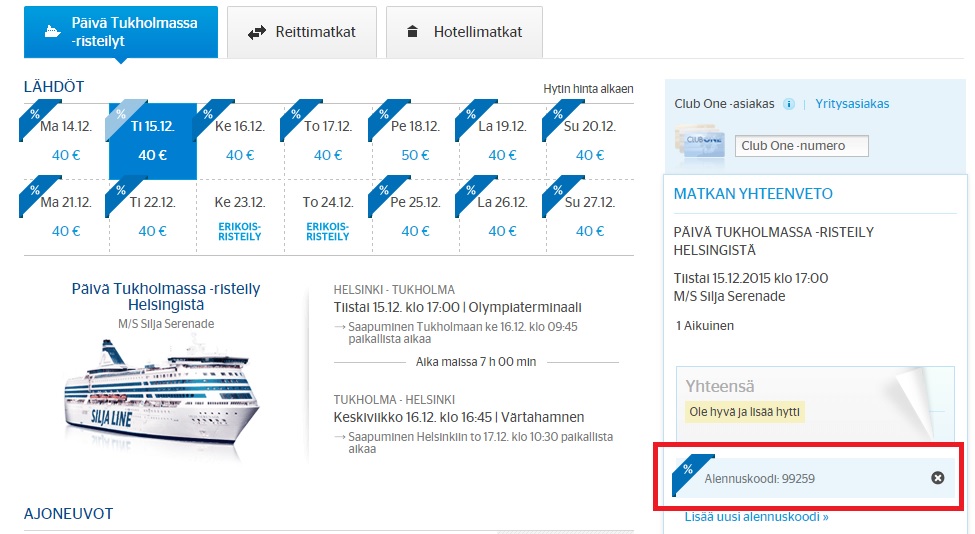975x534 pixels.
Task: Click percent badge beside Alennuskoodi
Action: 688,470
